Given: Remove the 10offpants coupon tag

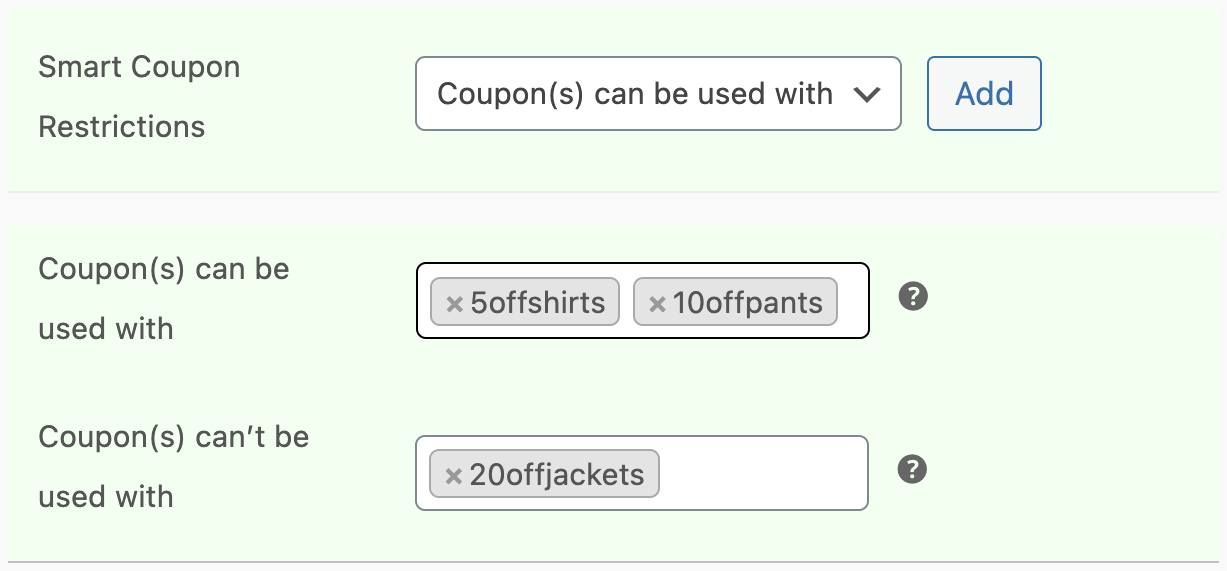Looking at the screenshot, I should [x=657, y=304].
